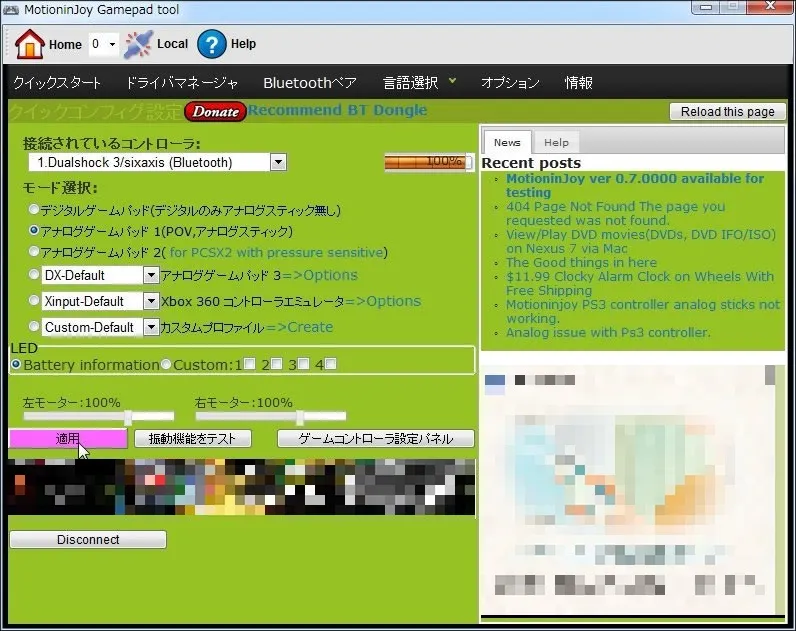The image size is (796, 631).
Task: Click the Local connection plug icon
Action: point(138,44)
